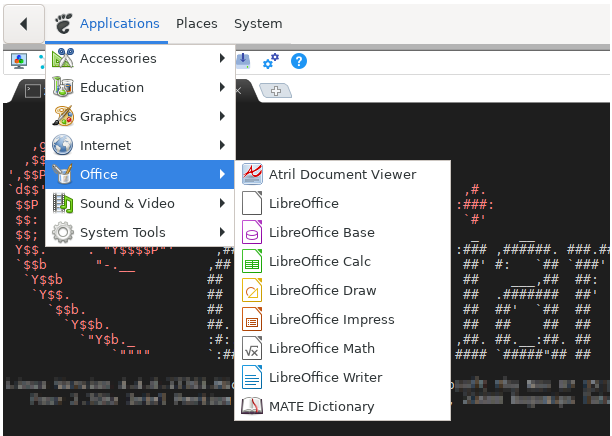Click the Sound & Video film icon
Screen dimensions: 612x436
coord(63,203)
